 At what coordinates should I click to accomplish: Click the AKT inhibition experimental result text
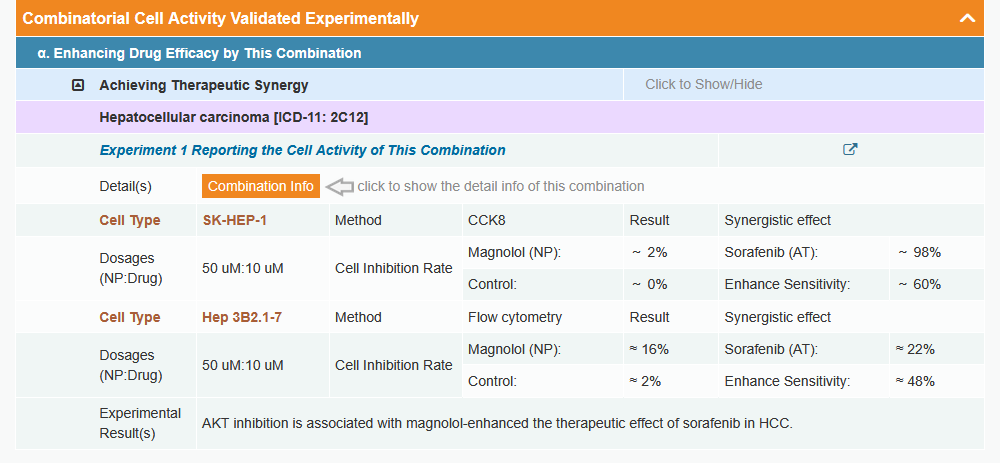(x=497, y=423)
